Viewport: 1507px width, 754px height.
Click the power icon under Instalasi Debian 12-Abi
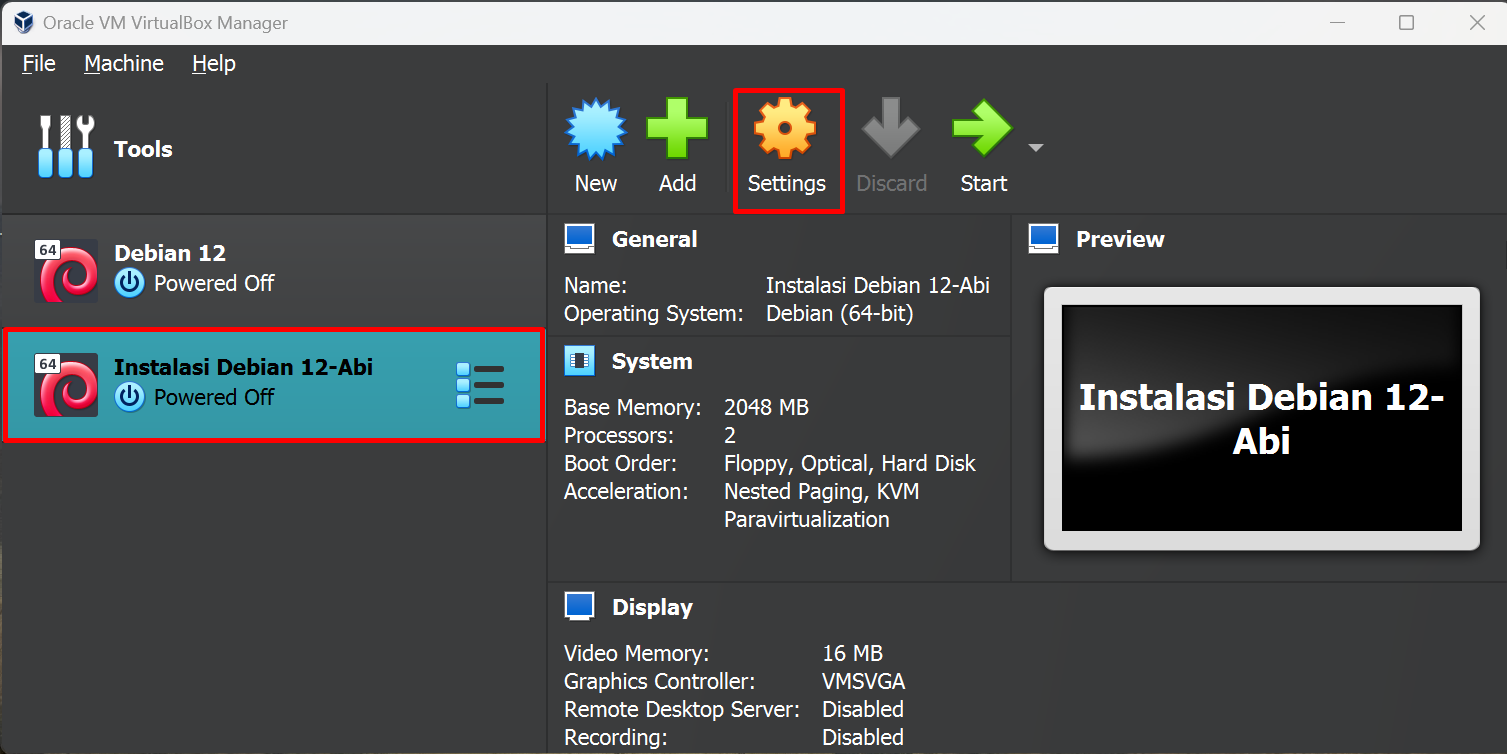pyautogui.click(x=129, y=397)
